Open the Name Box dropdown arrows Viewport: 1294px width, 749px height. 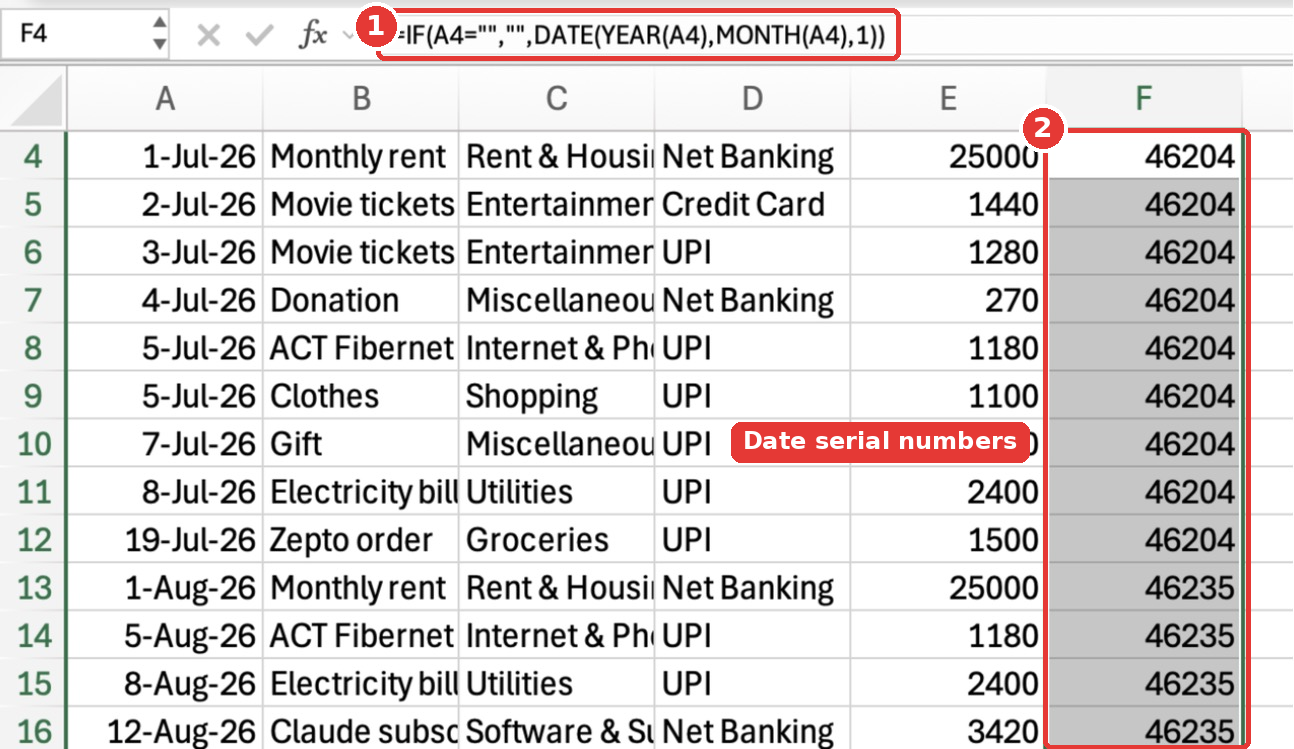160,34
